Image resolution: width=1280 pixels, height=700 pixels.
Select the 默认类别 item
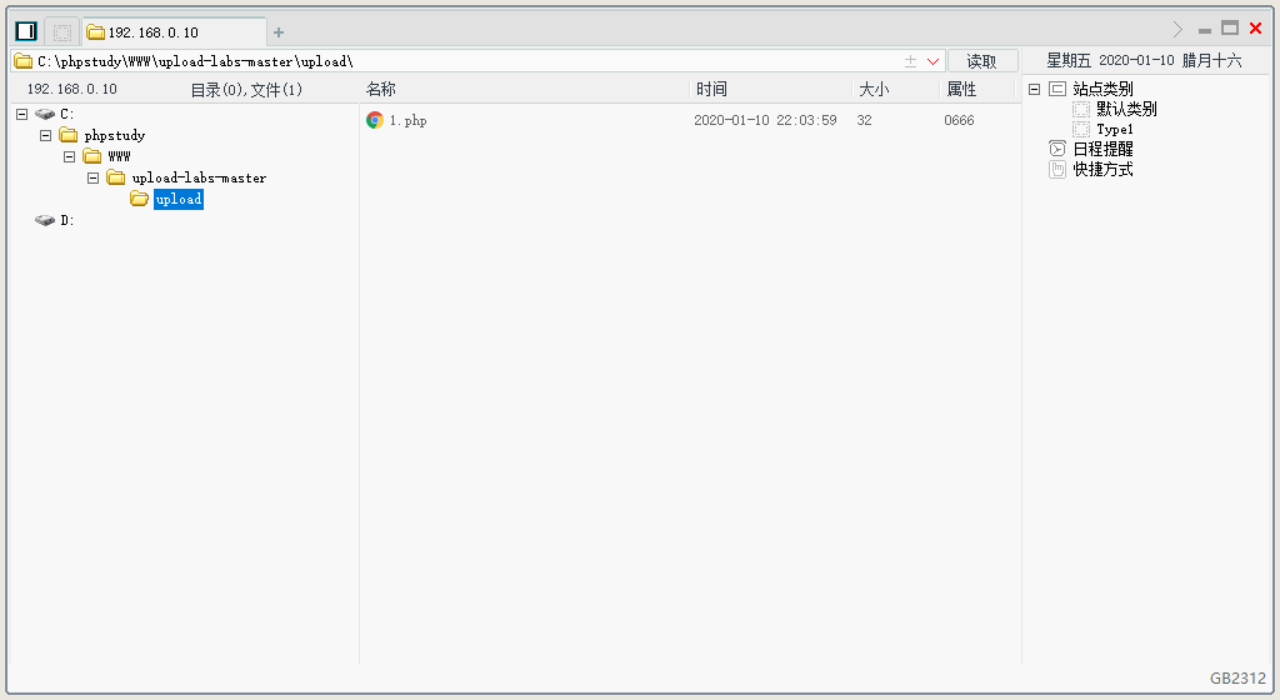(x=1127, y=109)
